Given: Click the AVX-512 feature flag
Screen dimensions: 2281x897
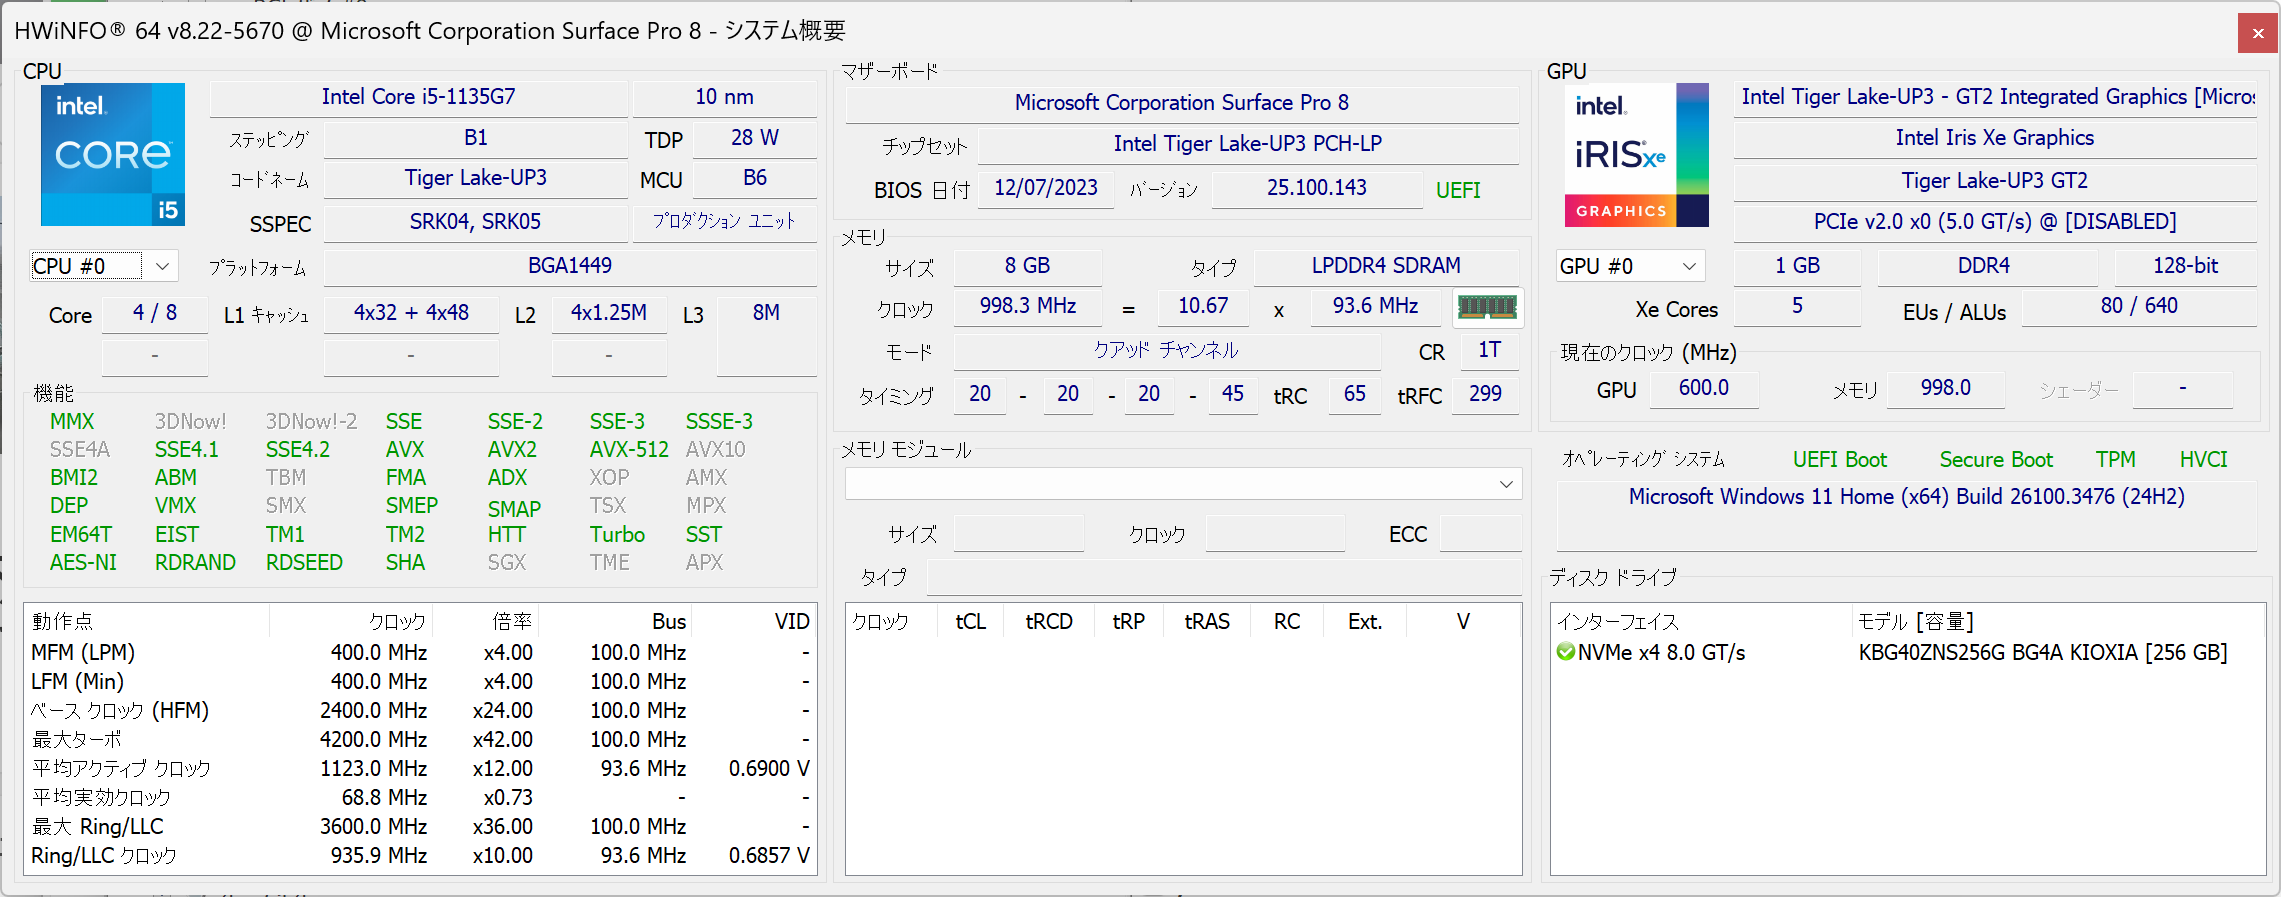Looking at the screenshot, I should click(x=628, y=450).
